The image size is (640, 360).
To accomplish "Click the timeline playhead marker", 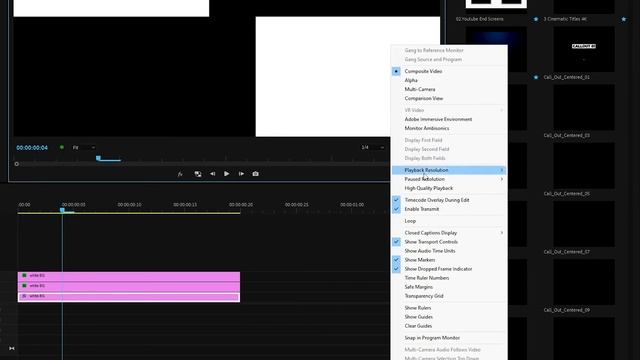I will 62,210.
